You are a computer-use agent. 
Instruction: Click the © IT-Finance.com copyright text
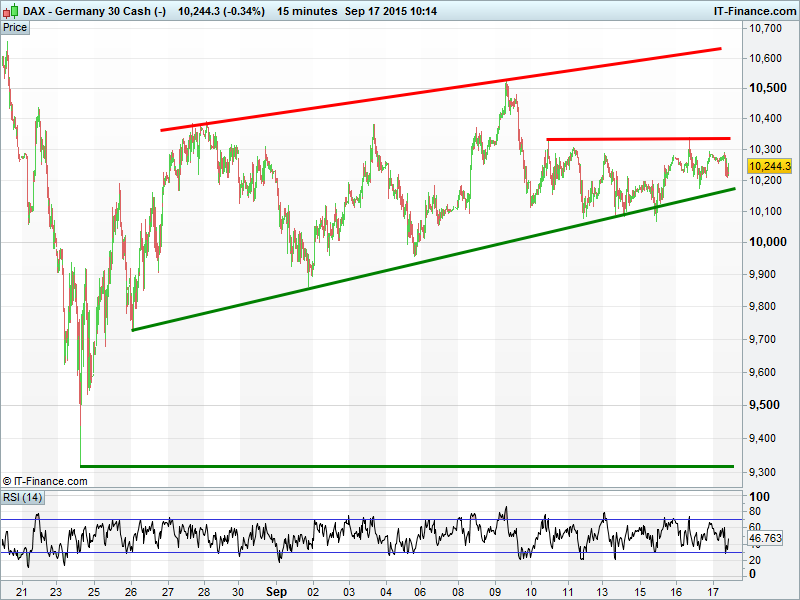45,481
